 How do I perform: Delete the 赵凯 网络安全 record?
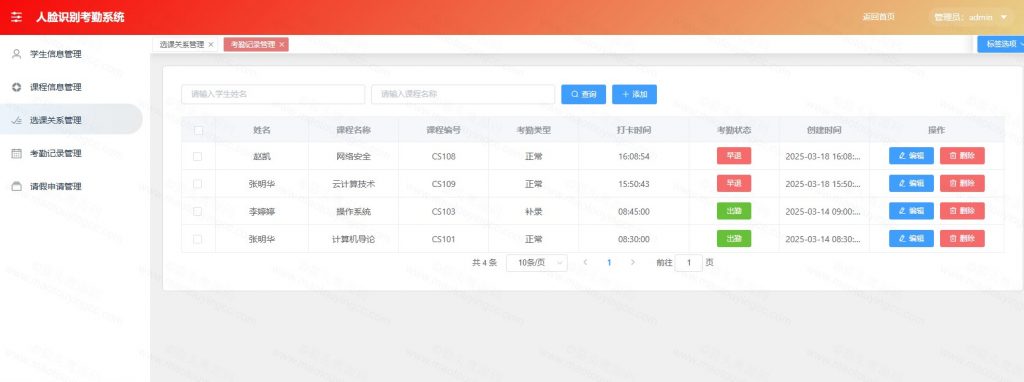click(962, 156)
